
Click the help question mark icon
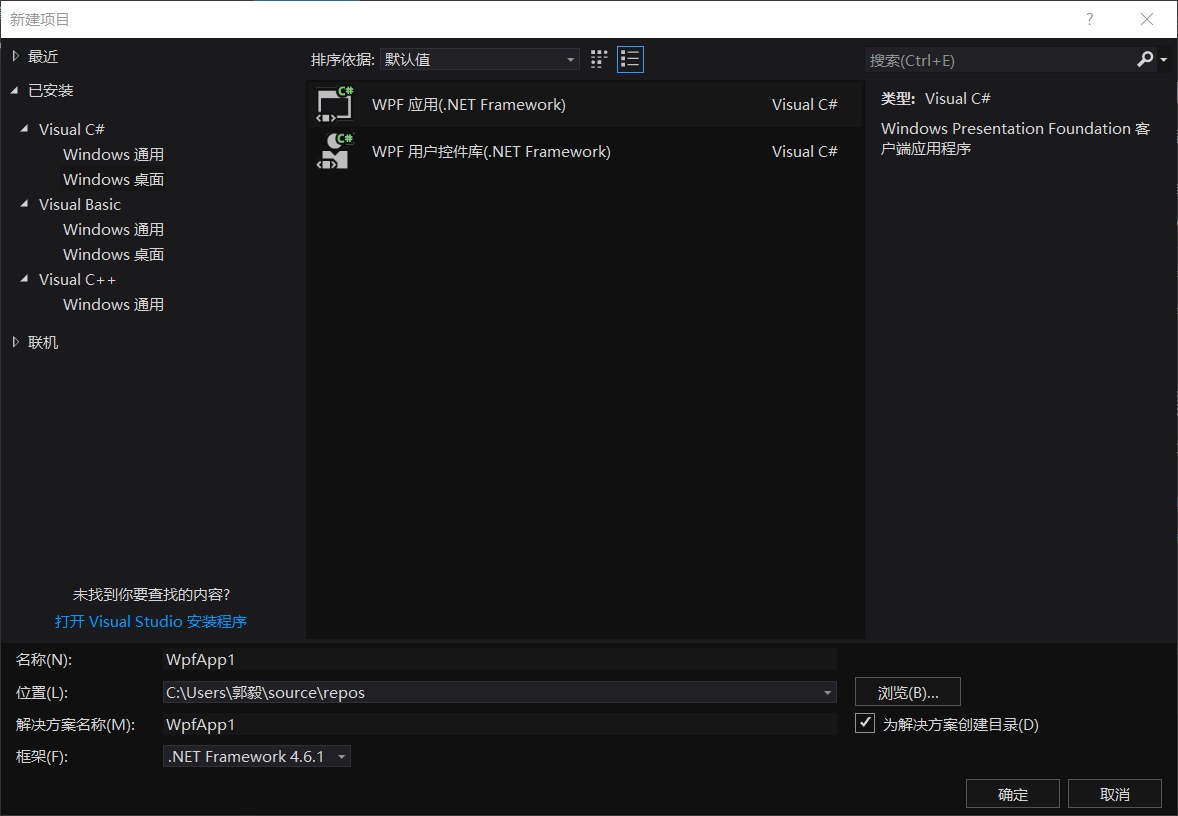[x=1089, y=20]
